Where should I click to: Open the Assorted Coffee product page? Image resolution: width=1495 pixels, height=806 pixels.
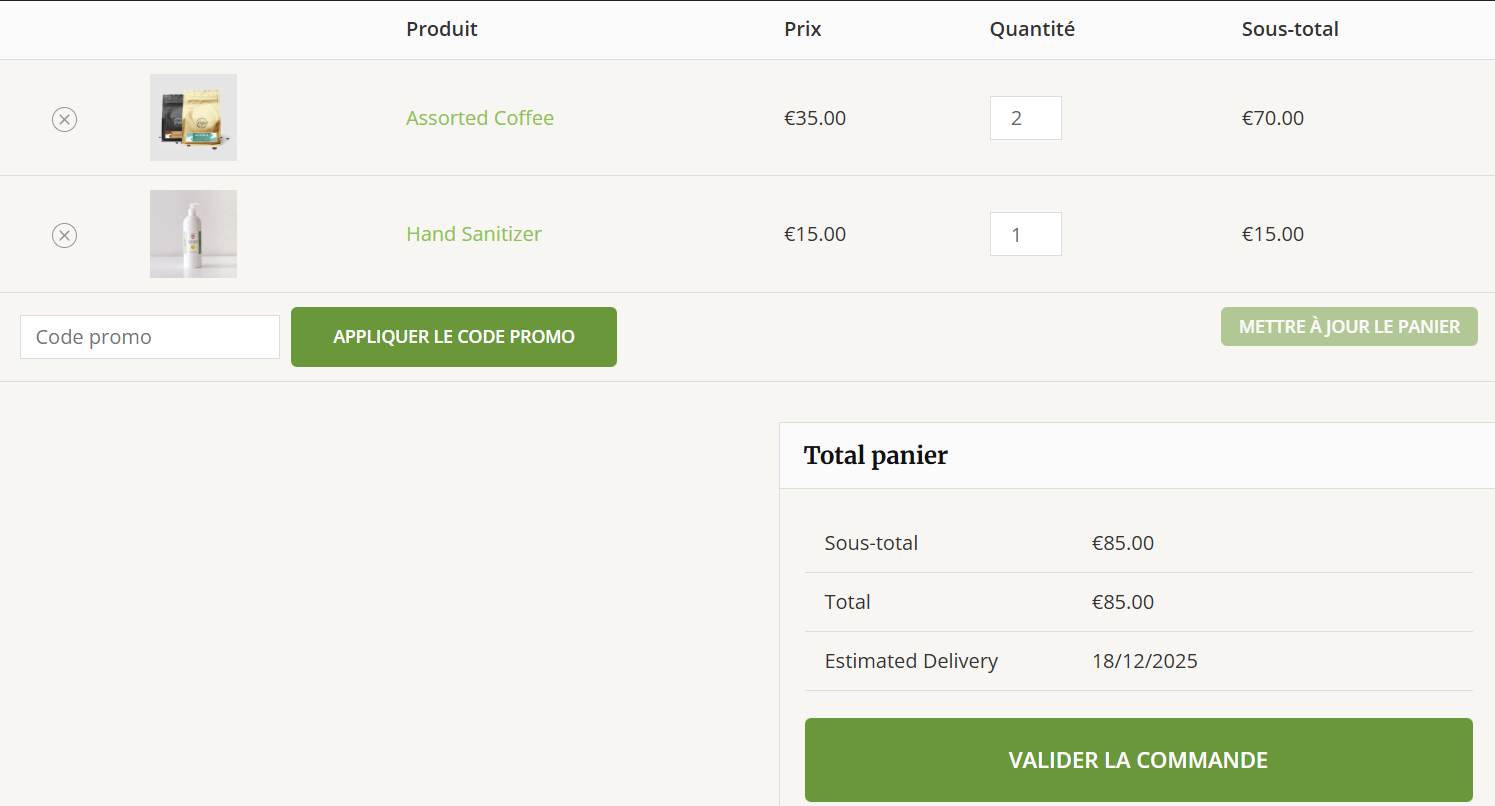click(x=480, y=117)
